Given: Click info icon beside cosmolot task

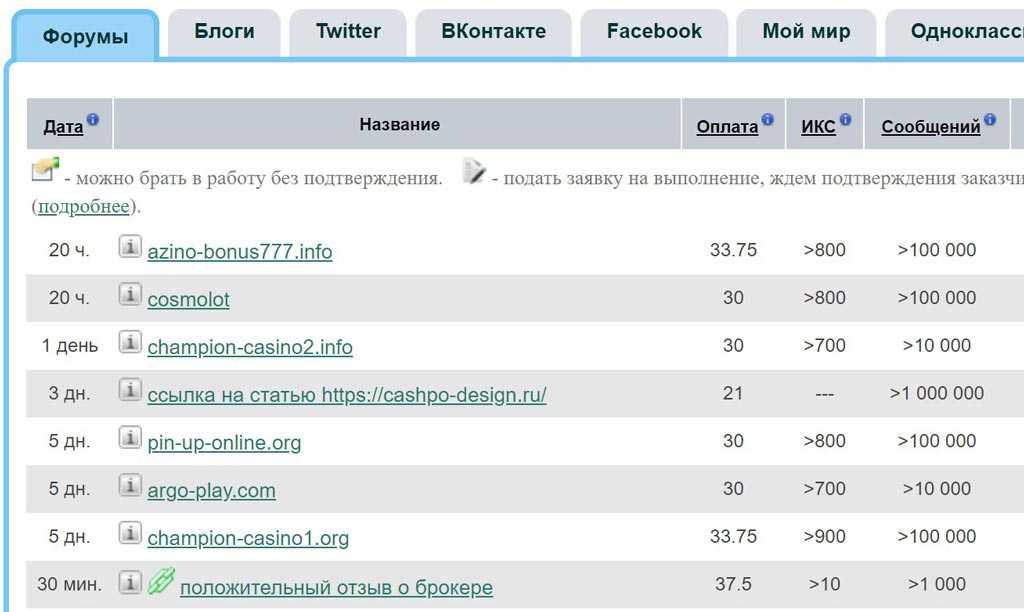Looking at the screenshot, I should coord(130,295).
